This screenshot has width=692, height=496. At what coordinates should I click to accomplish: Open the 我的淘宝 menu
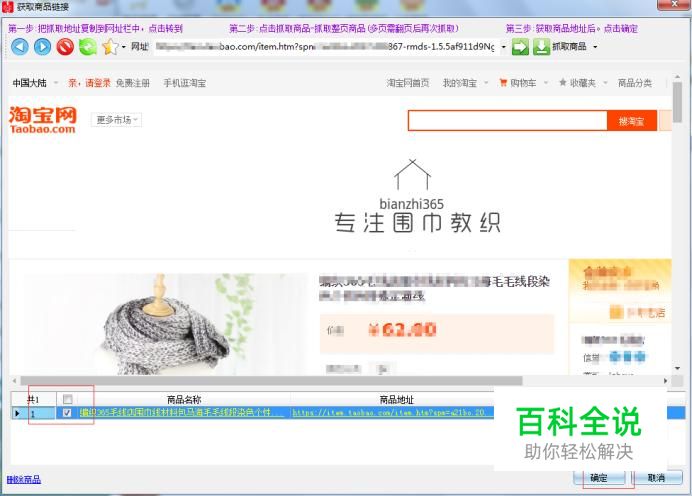point(465,83)
